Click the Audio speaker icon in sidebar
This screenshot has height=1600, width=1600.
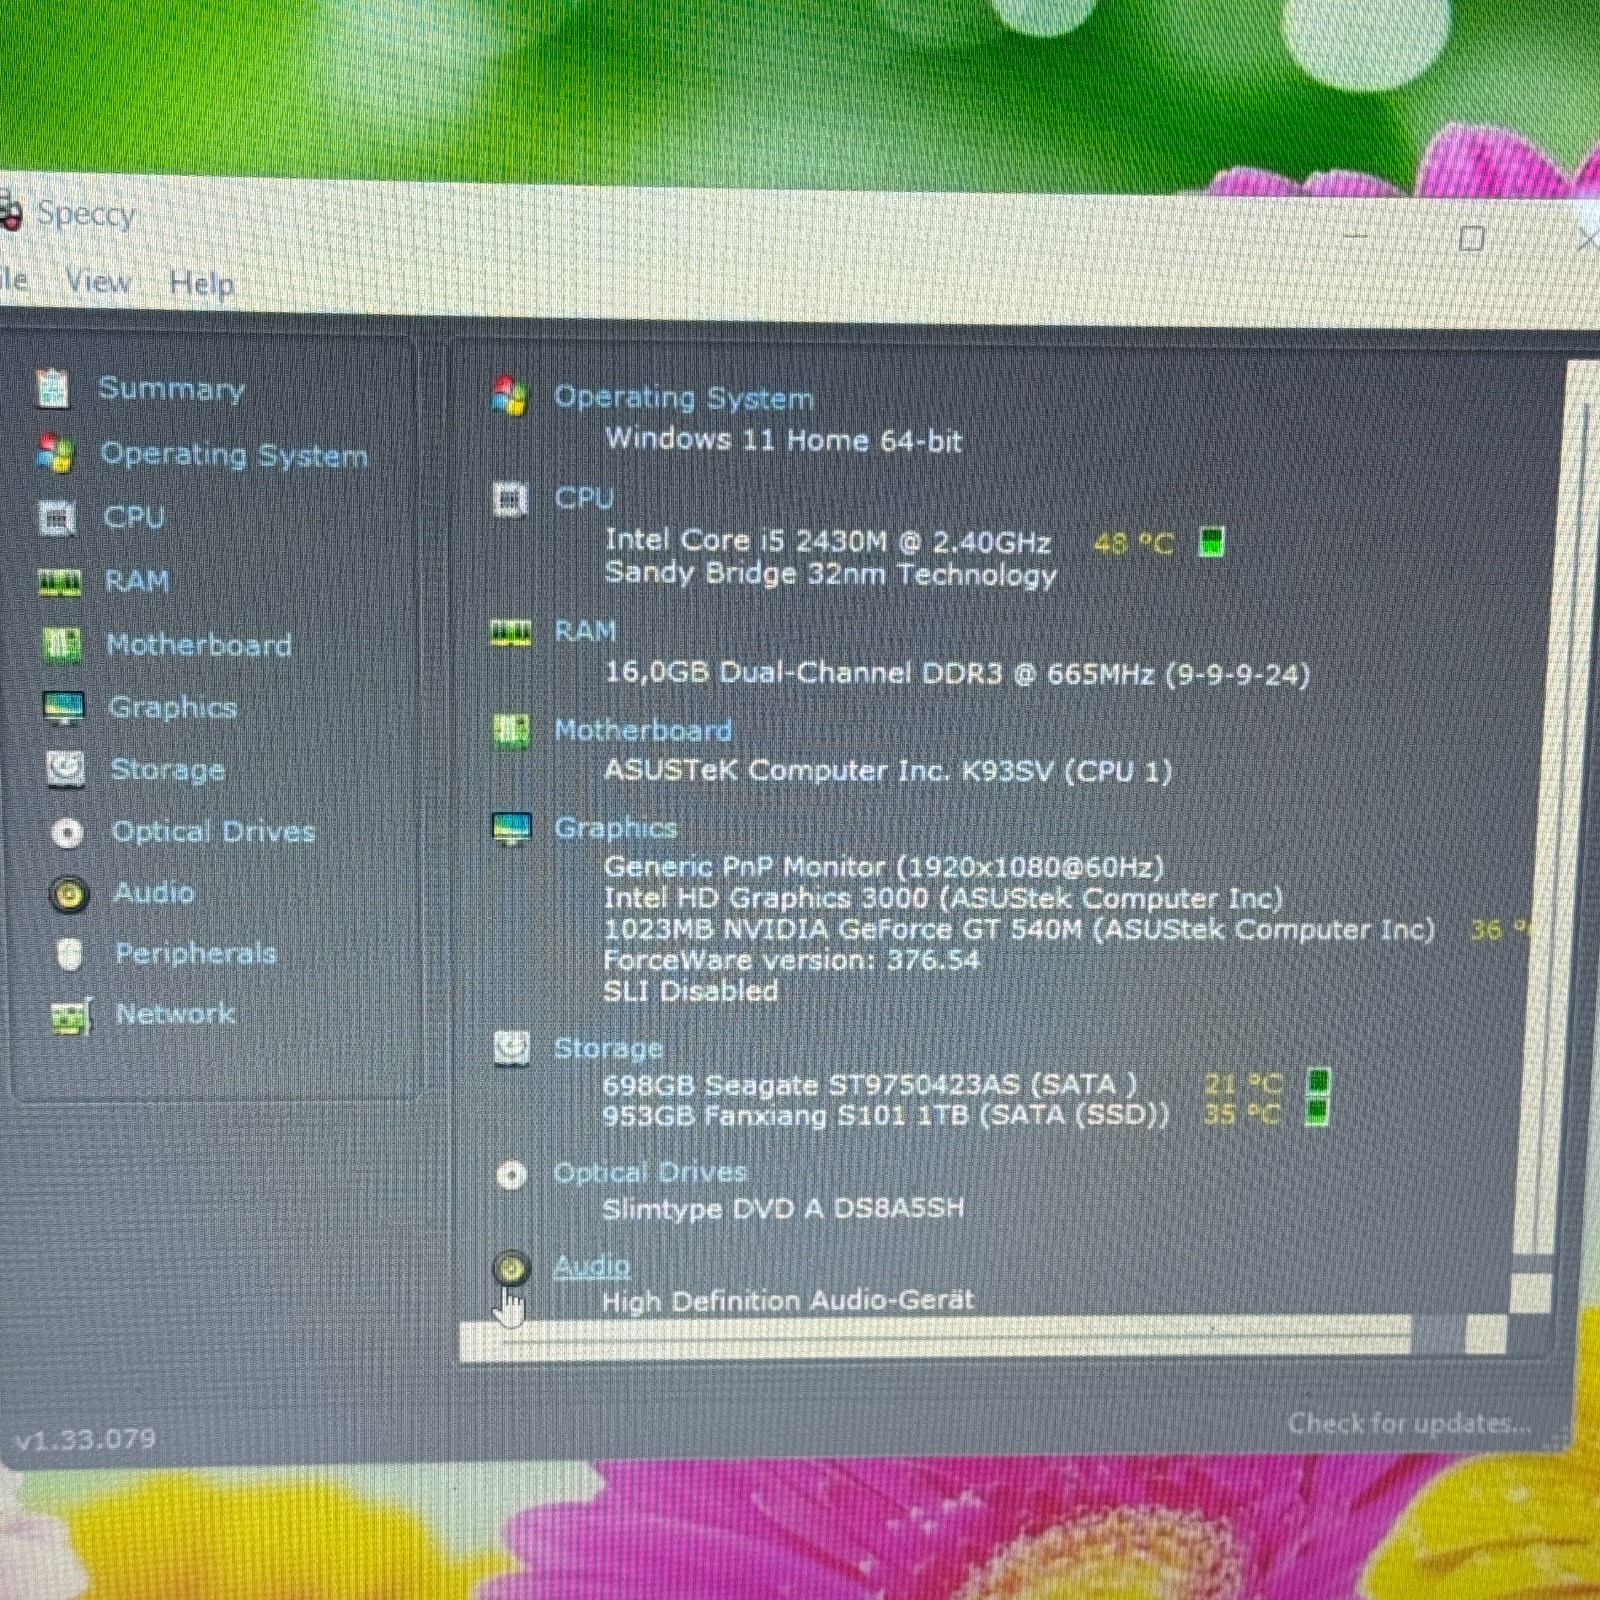point(69,893)
